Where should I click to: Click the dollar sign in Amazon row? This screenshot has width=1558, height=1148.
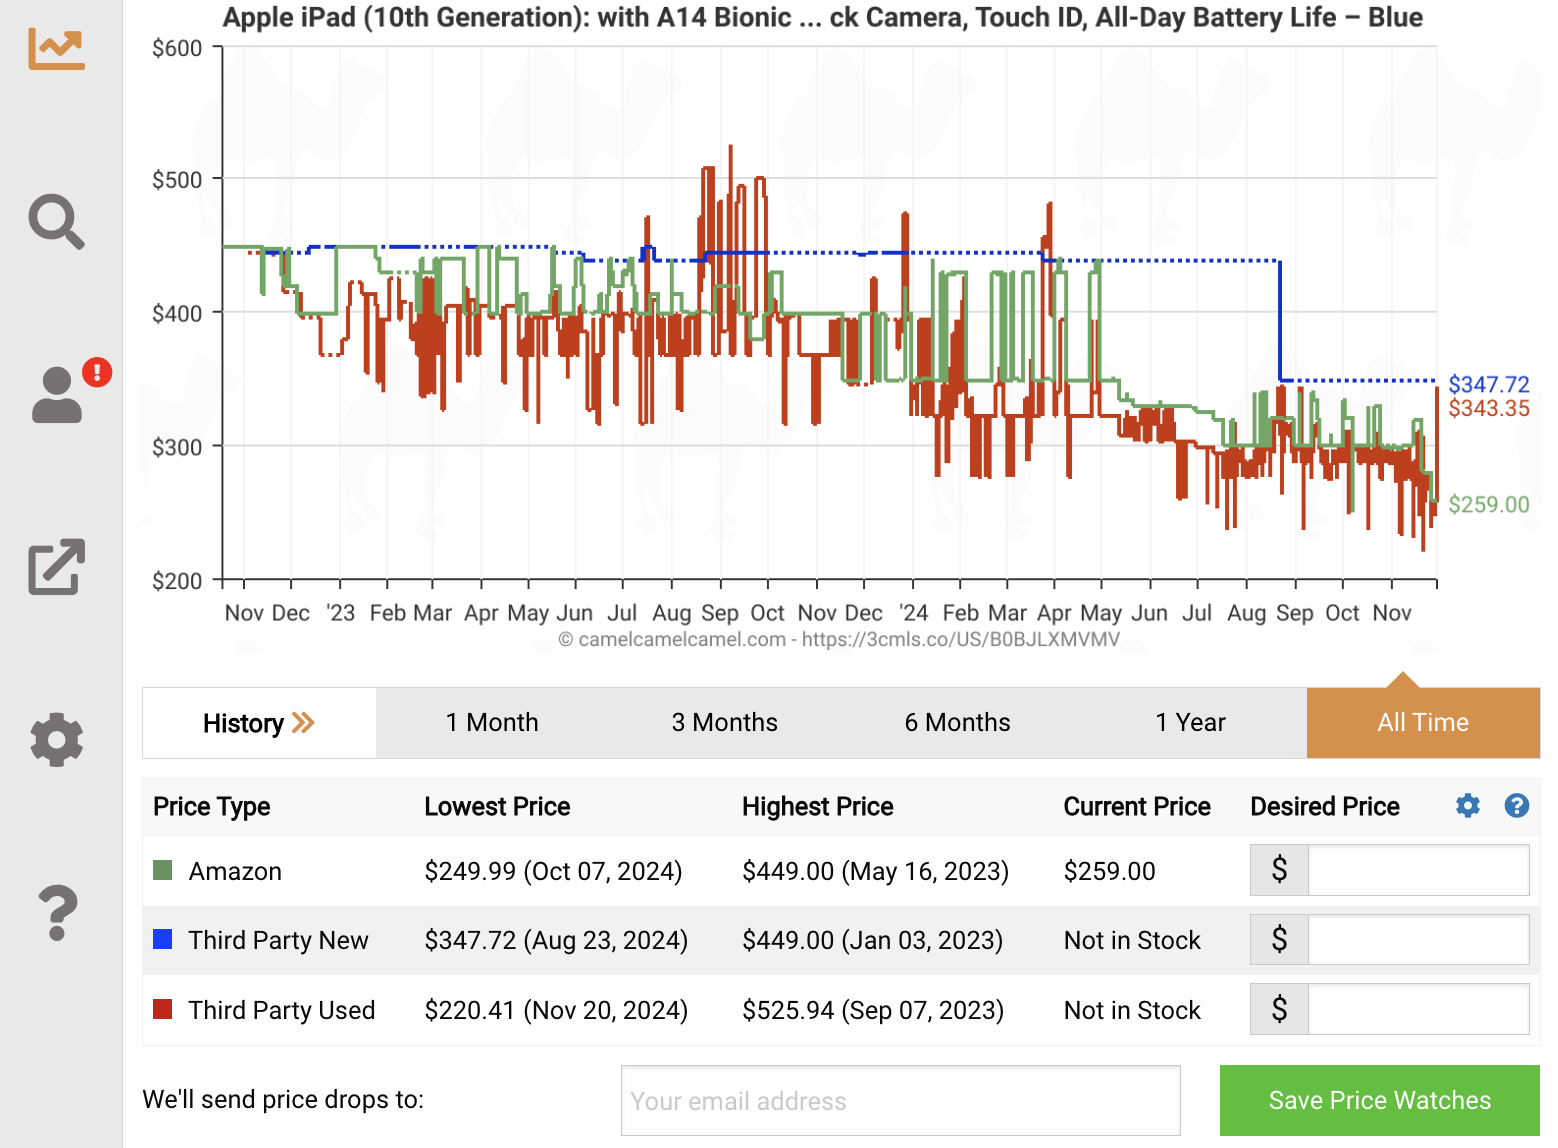(x=1279, y=870)
